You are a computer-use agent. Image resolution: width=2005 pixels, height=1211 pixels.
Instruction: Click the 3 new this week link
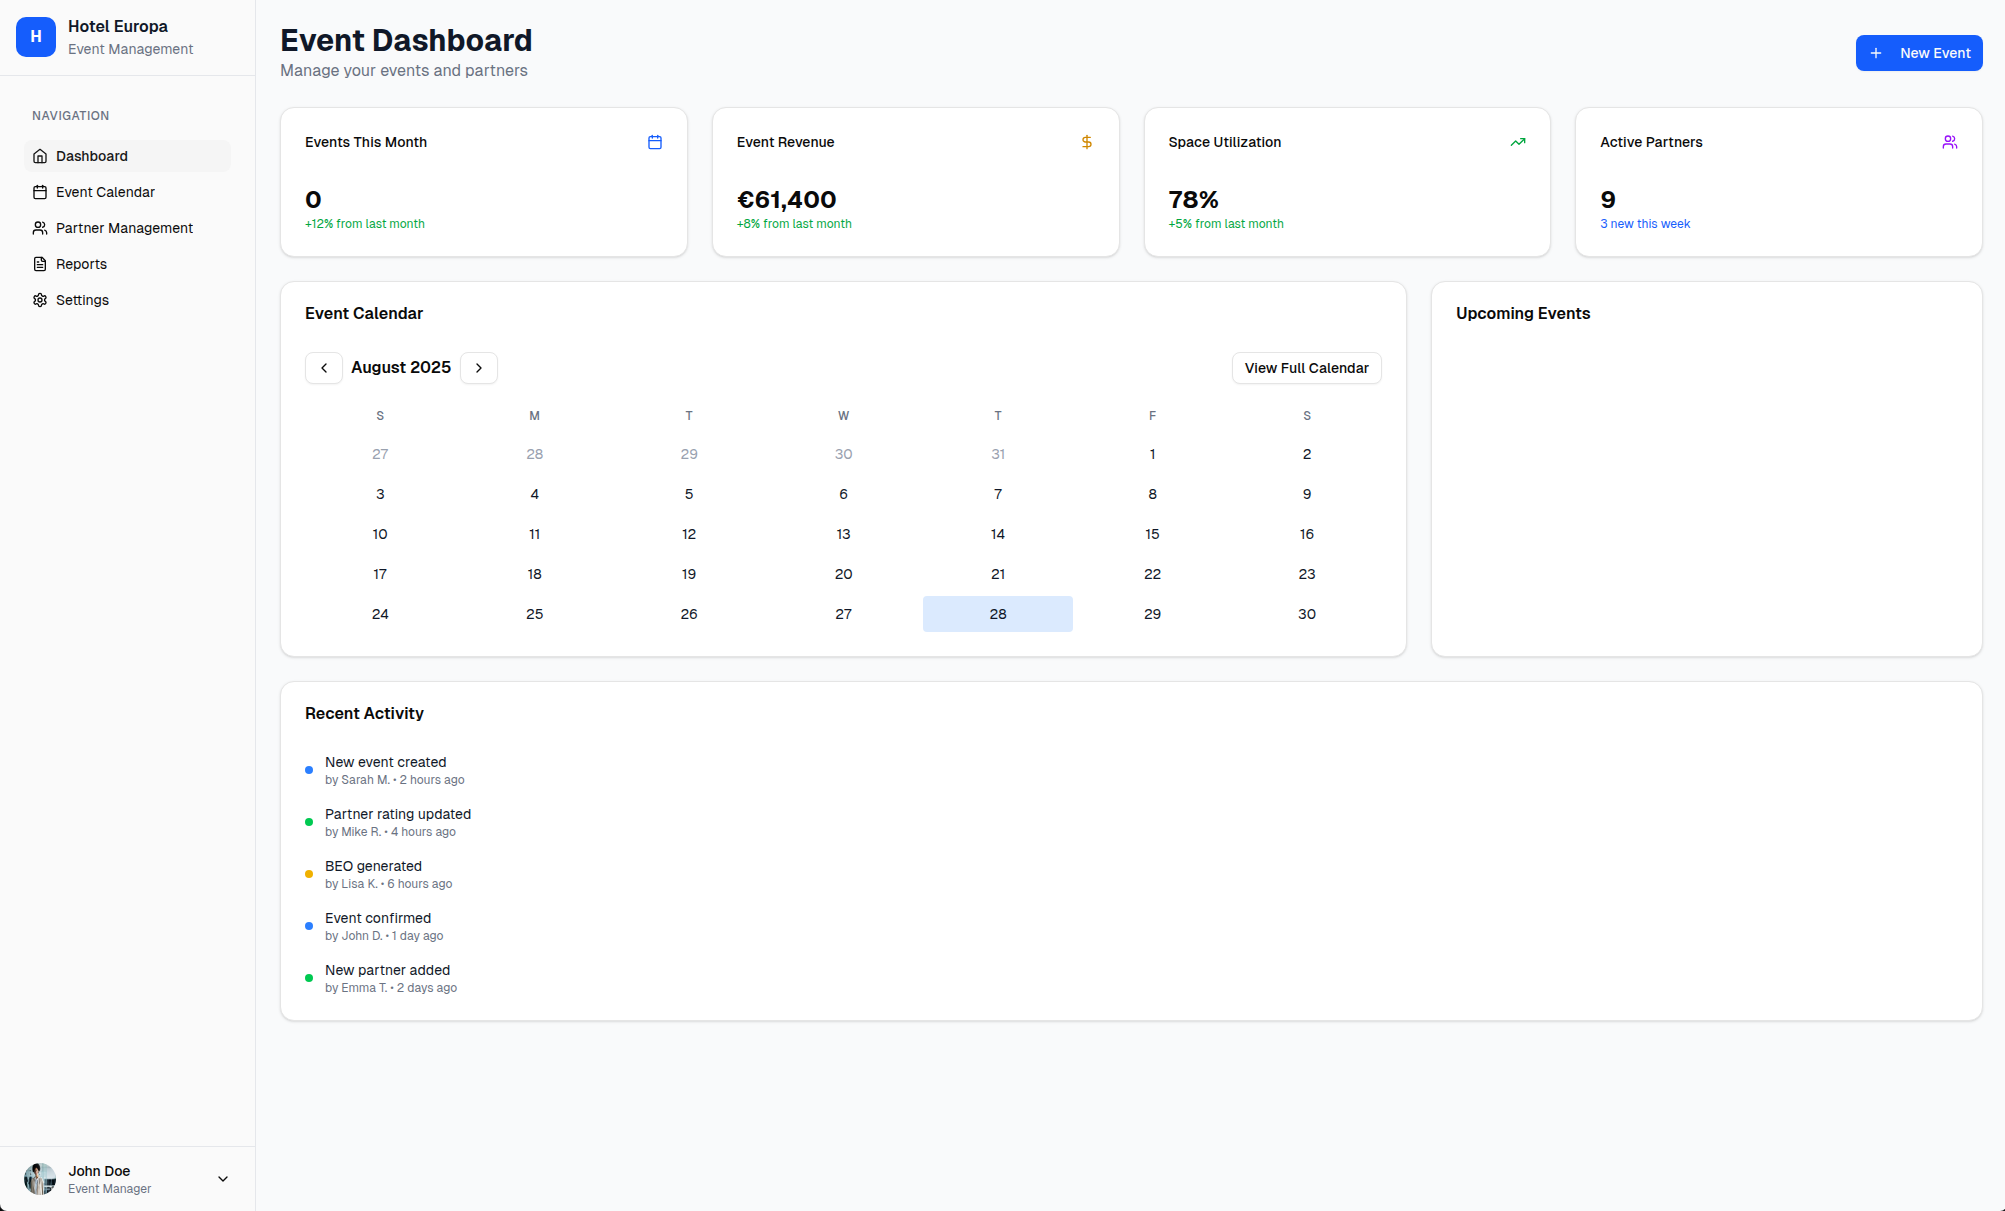(1644, 224)
